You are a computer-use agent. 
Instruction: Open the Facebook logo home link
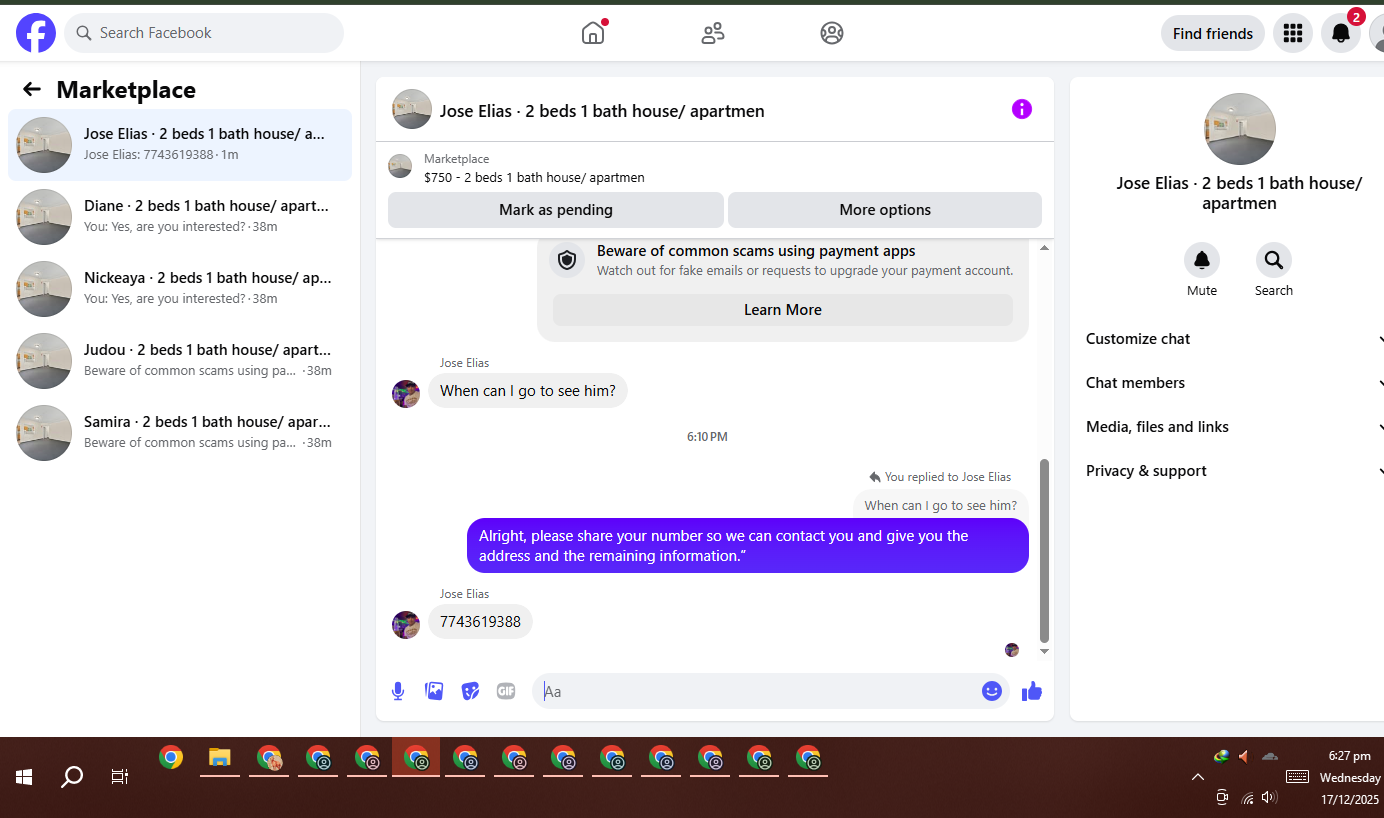coord(36,33)
